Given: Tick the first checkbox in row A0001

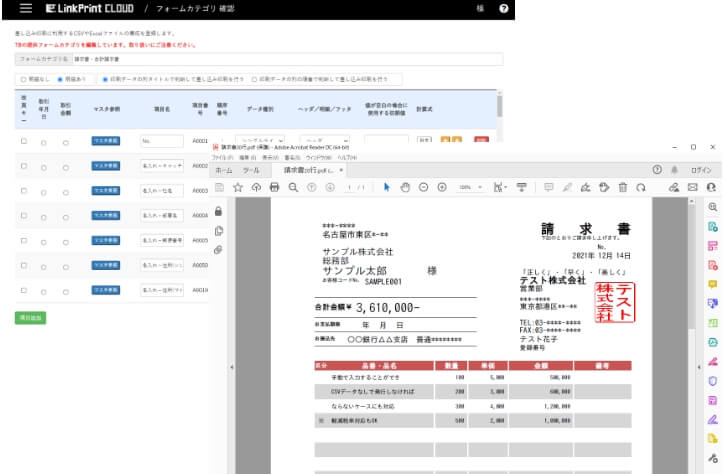Looking at the screenshot, I should [24, 141].
